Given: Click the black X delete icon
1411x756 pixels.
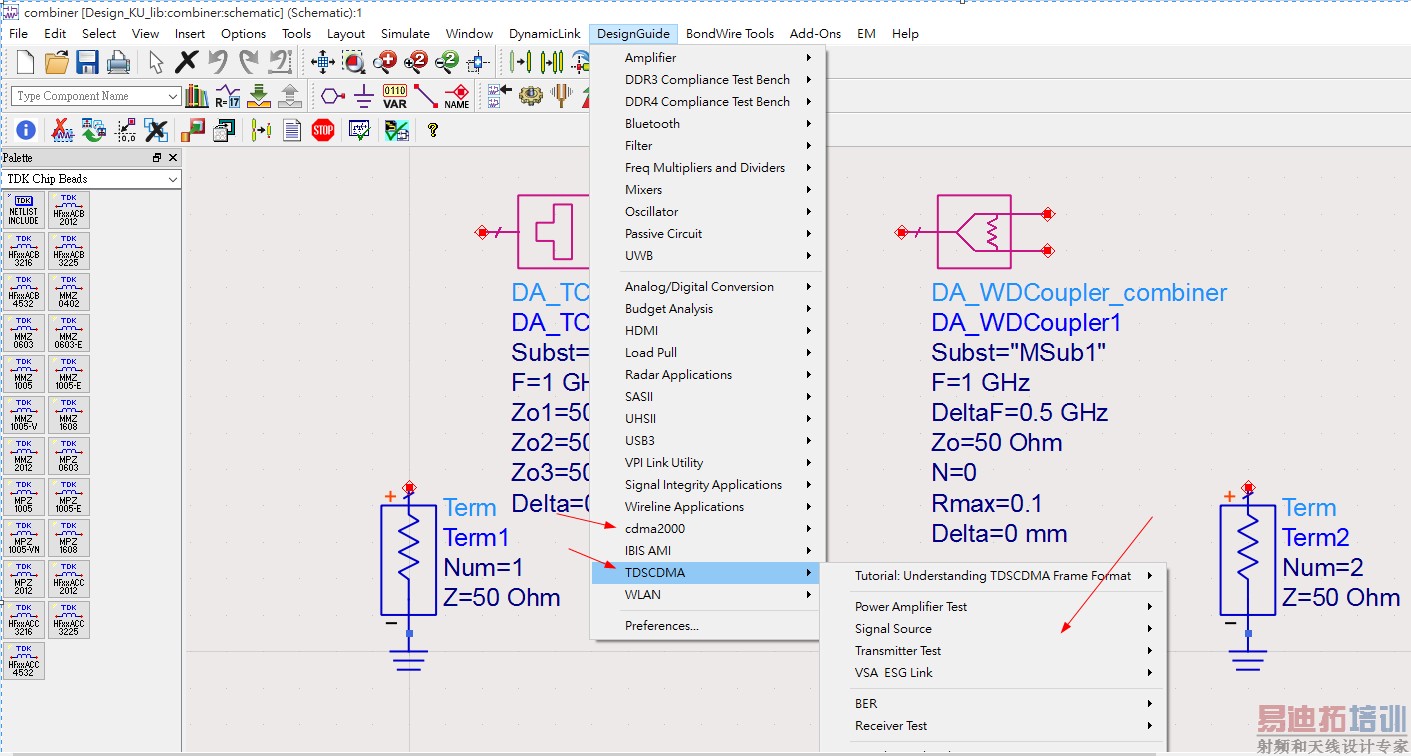Looking at the screenshot, I should coord(186,62).
